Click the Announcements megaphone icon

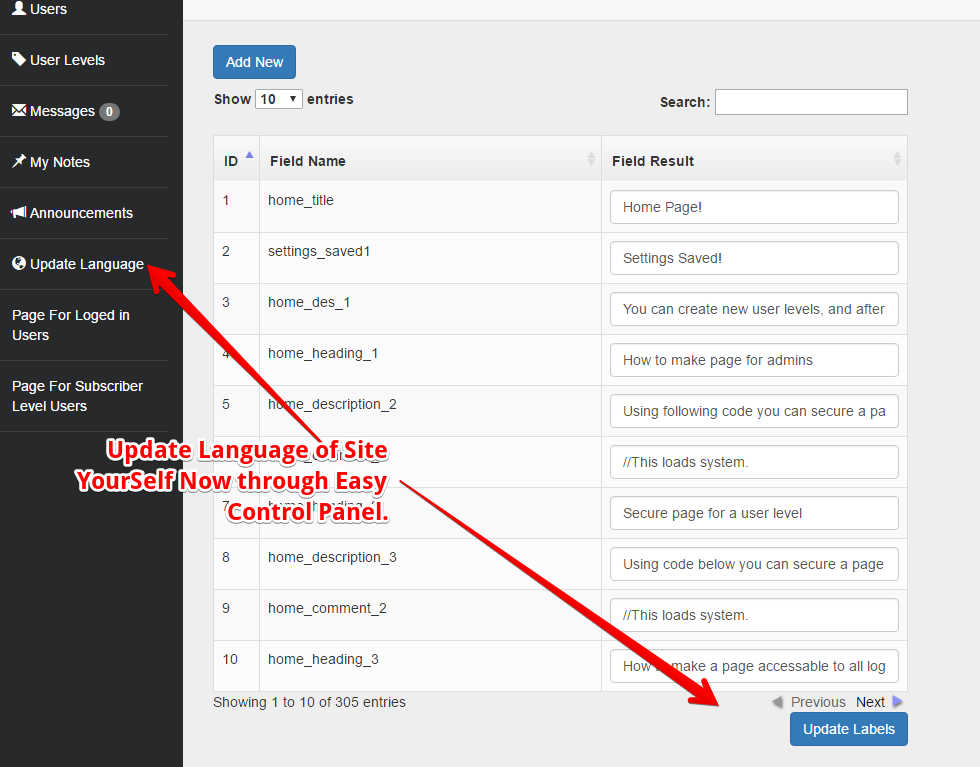[x=19, y=213]
